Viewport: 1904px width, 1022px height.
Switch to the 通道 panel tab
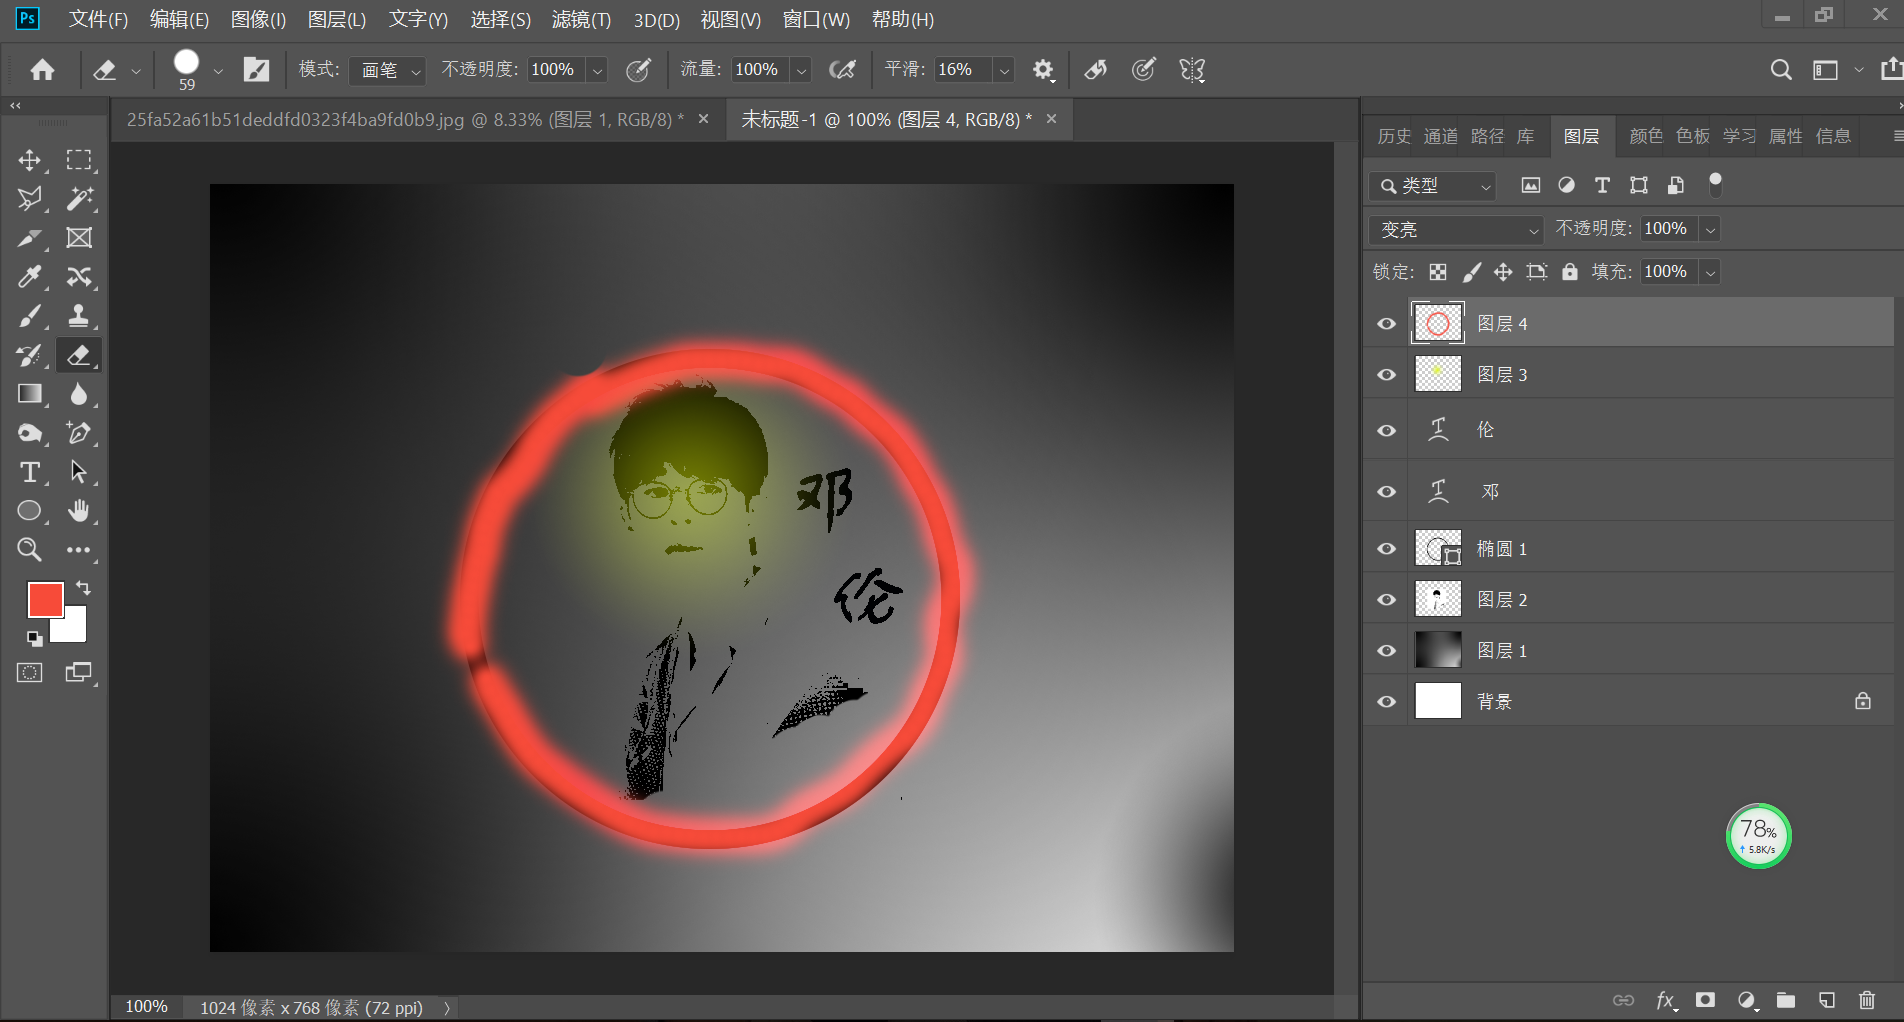(1440, 136)
